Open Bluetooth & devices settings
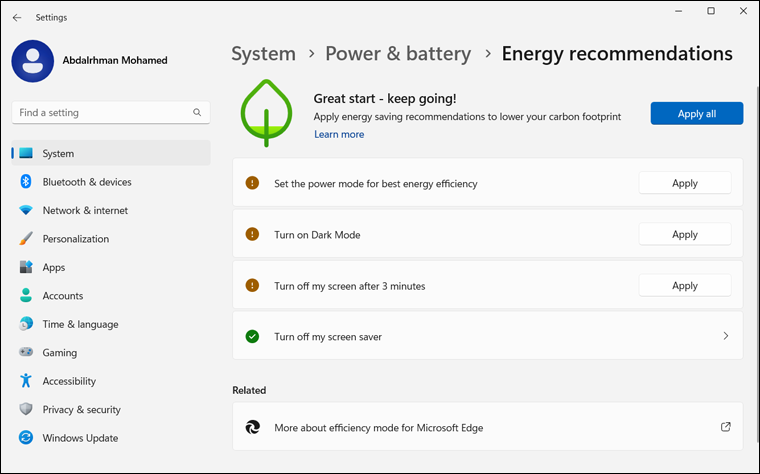The height and width of the screenshot is (474, 760). pyautogui.click(x=87, y=182)
